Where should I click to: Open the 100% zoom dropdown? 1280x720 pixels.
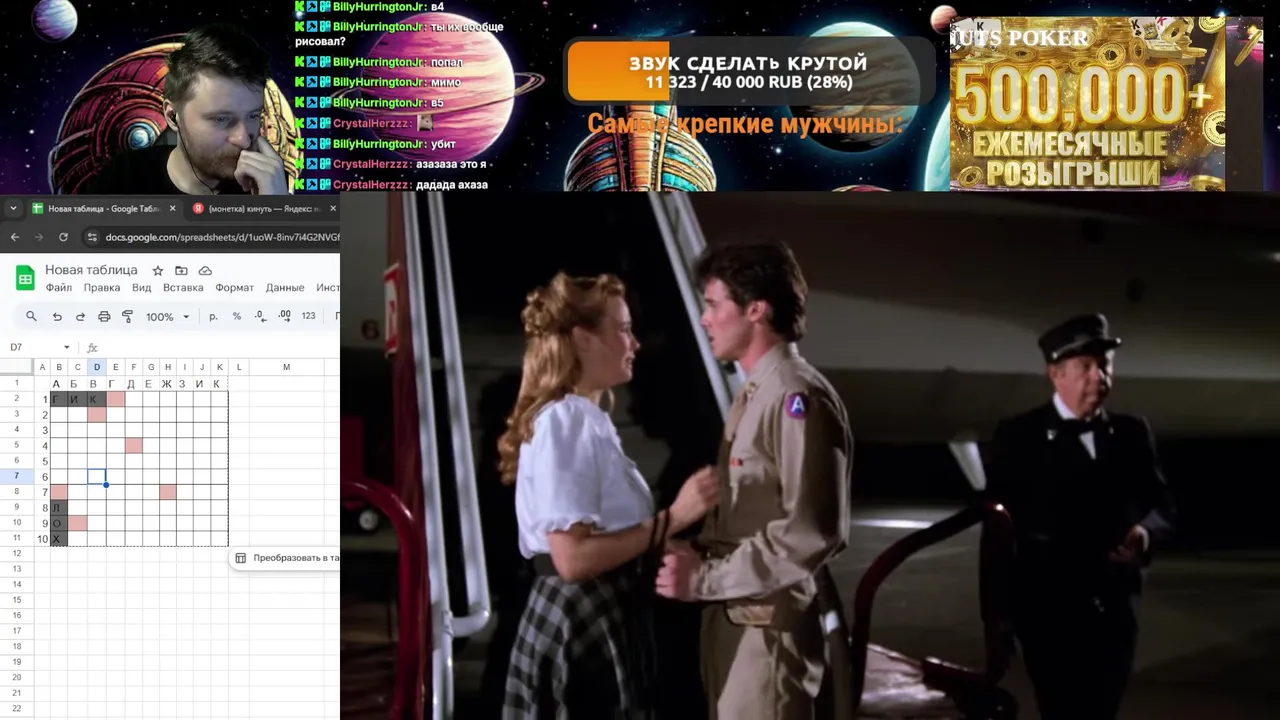(167, 316)
